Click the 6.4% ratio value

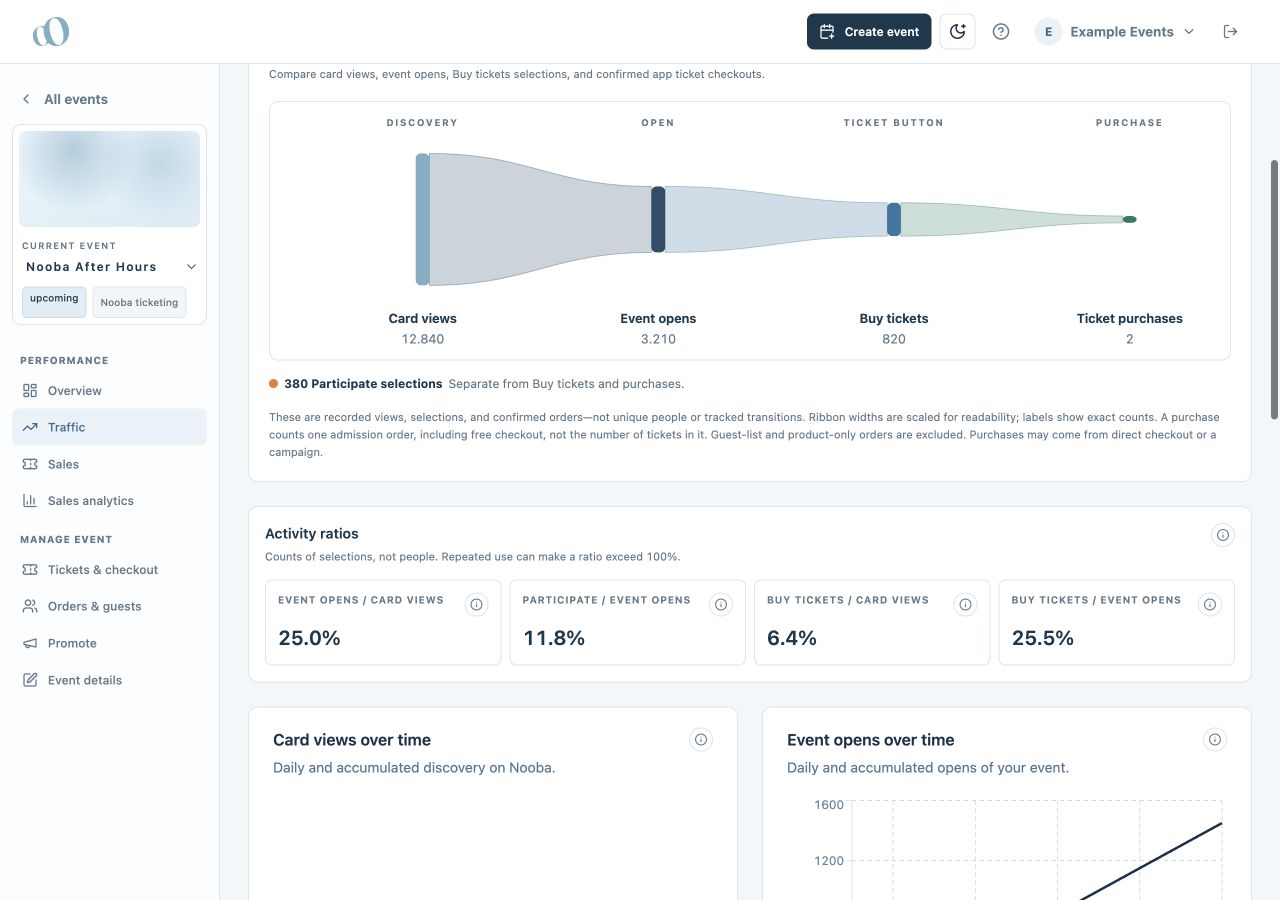point(792,638)
